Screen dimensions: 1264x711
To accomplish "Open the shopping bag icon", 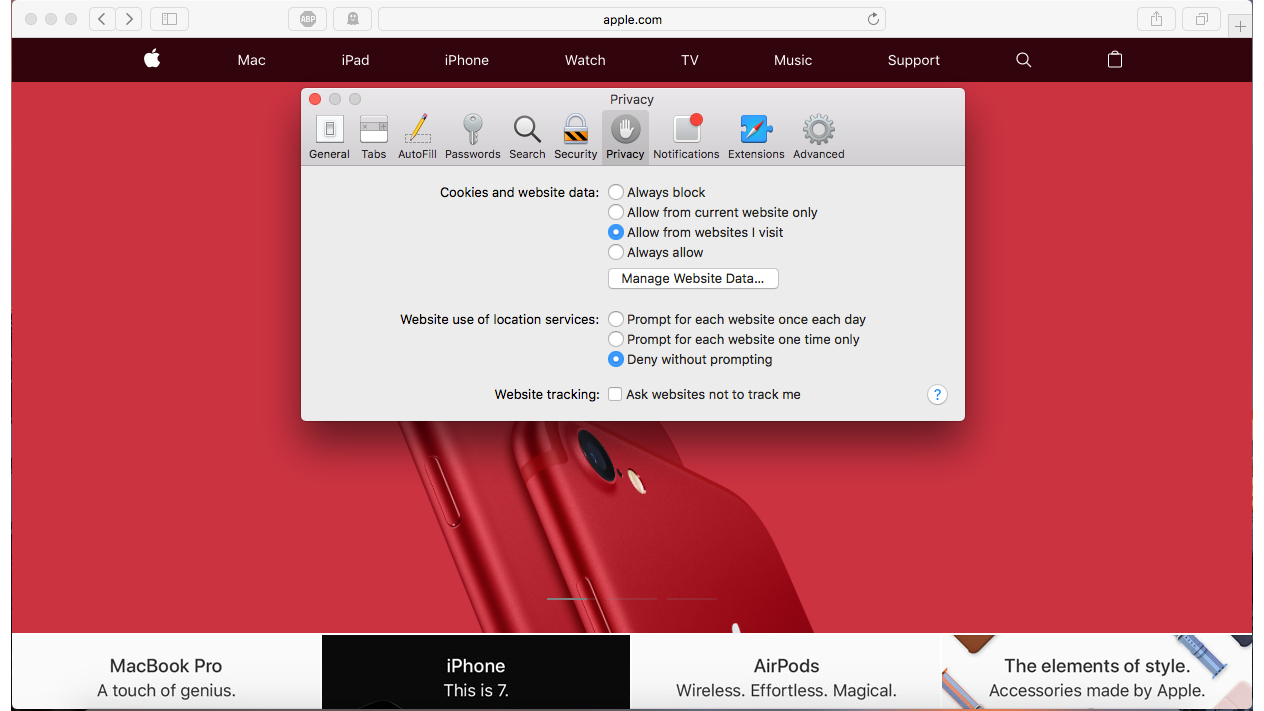I will tap(1115, 60).
